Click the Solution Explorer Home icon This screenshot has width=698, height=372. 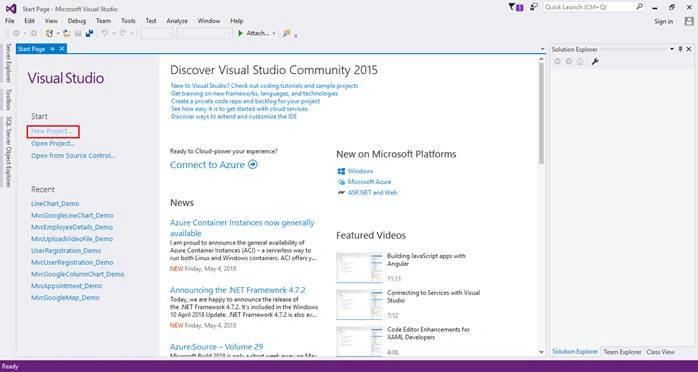click(580, 62)
